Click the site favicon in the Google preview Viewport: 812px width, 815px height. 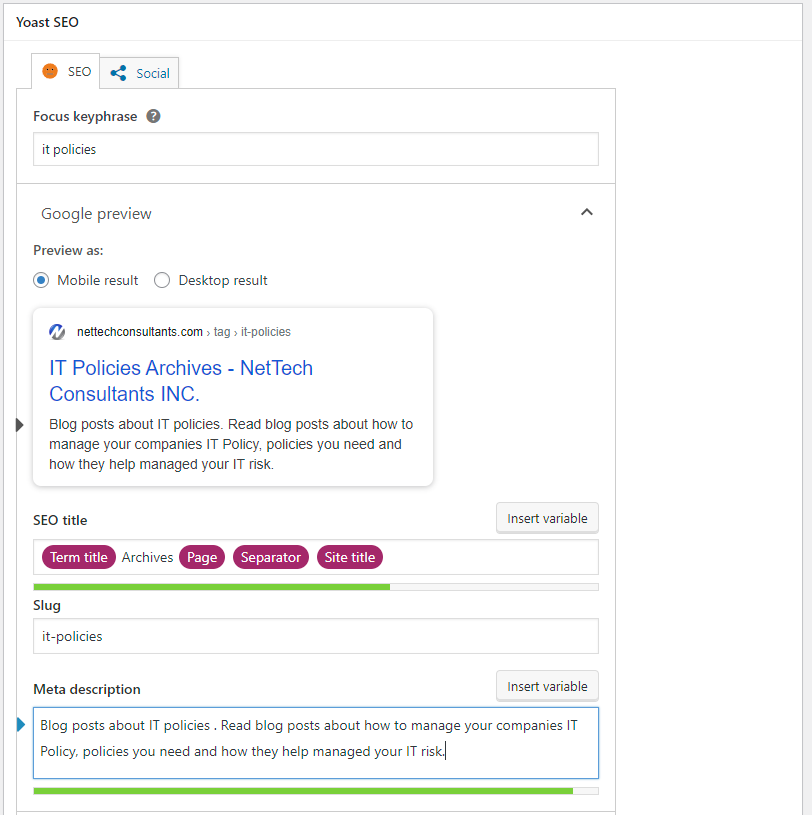pos(57,331)
